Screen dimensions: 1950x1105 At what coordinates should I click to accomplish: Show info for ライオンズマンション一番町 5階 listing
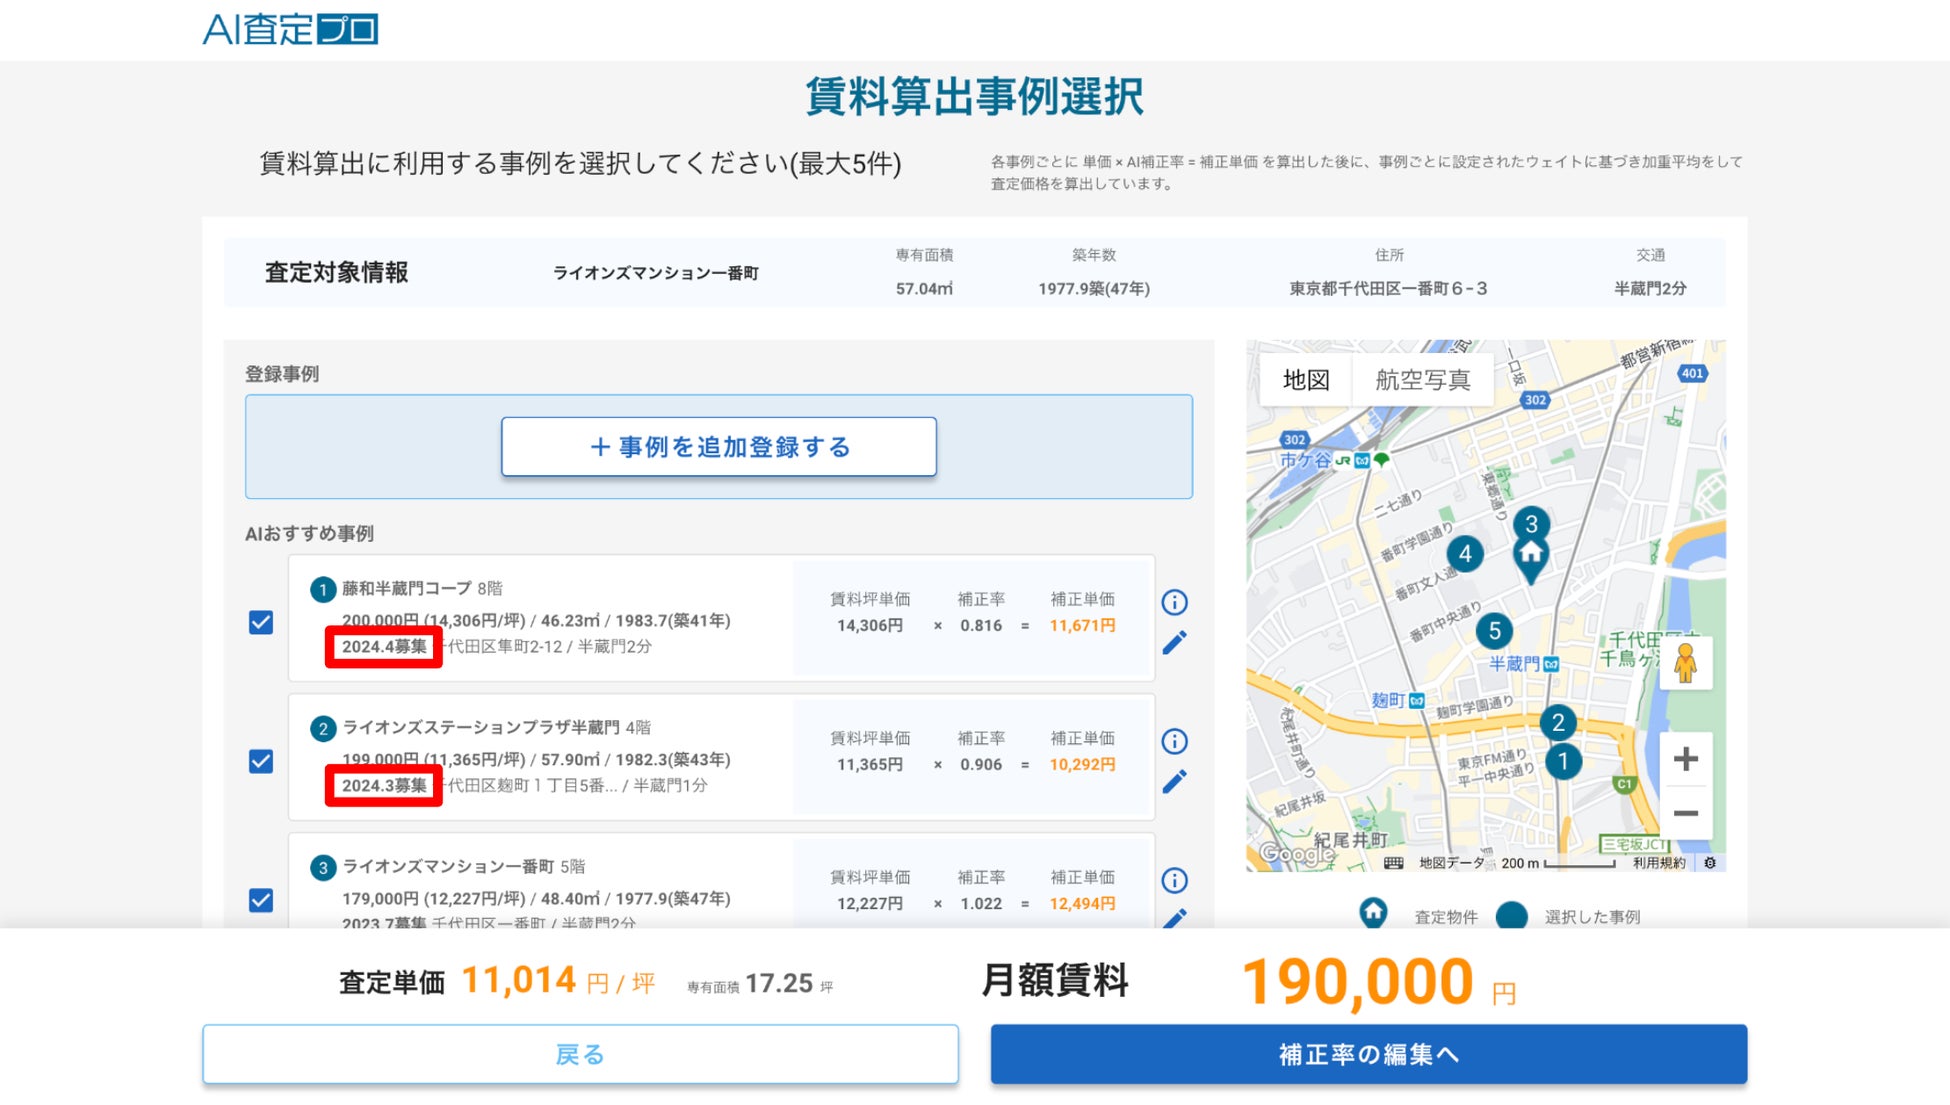tap(1174, 880)
